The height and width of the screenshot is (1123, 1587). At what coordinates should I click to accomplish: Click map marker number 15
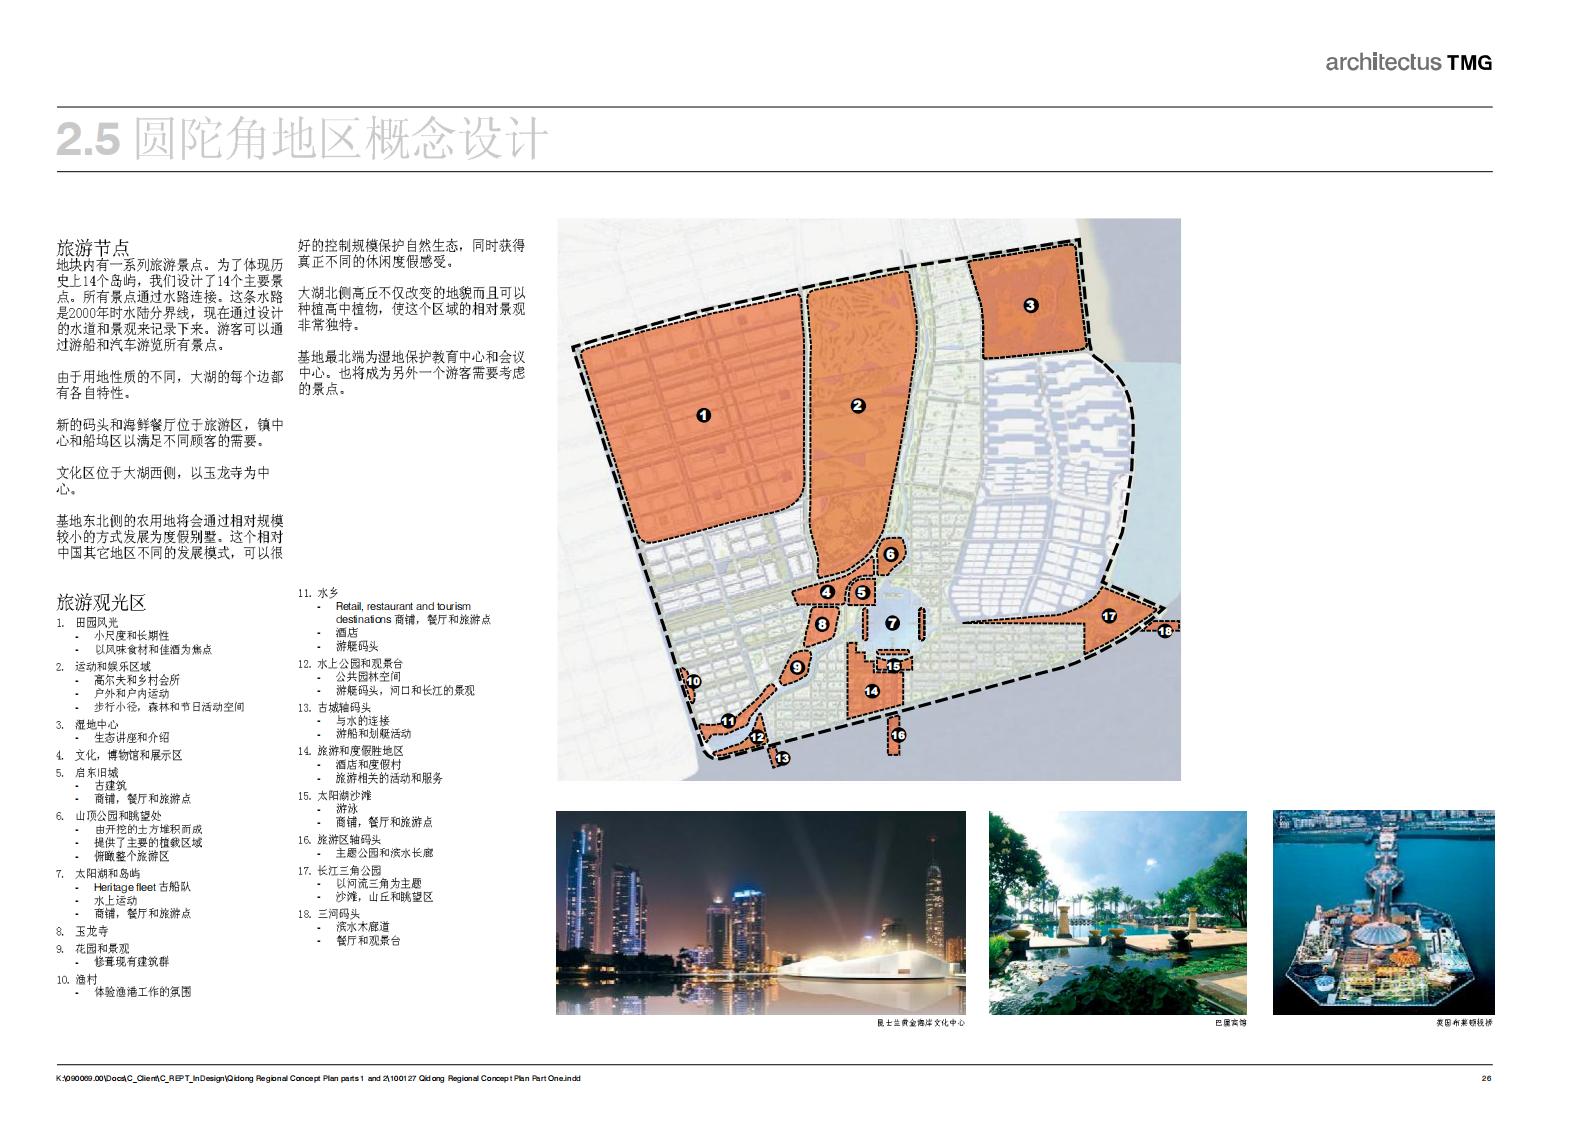tap(894, 665)
